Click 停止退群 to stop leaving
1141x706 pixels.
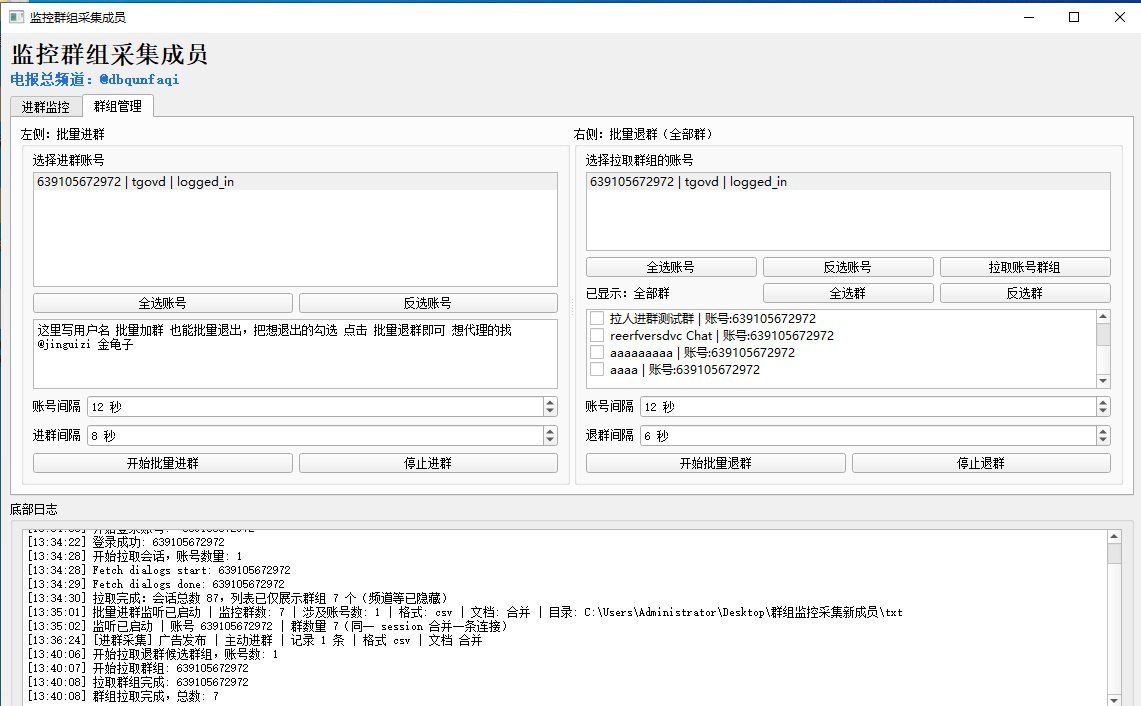click(x=980, y=462)
